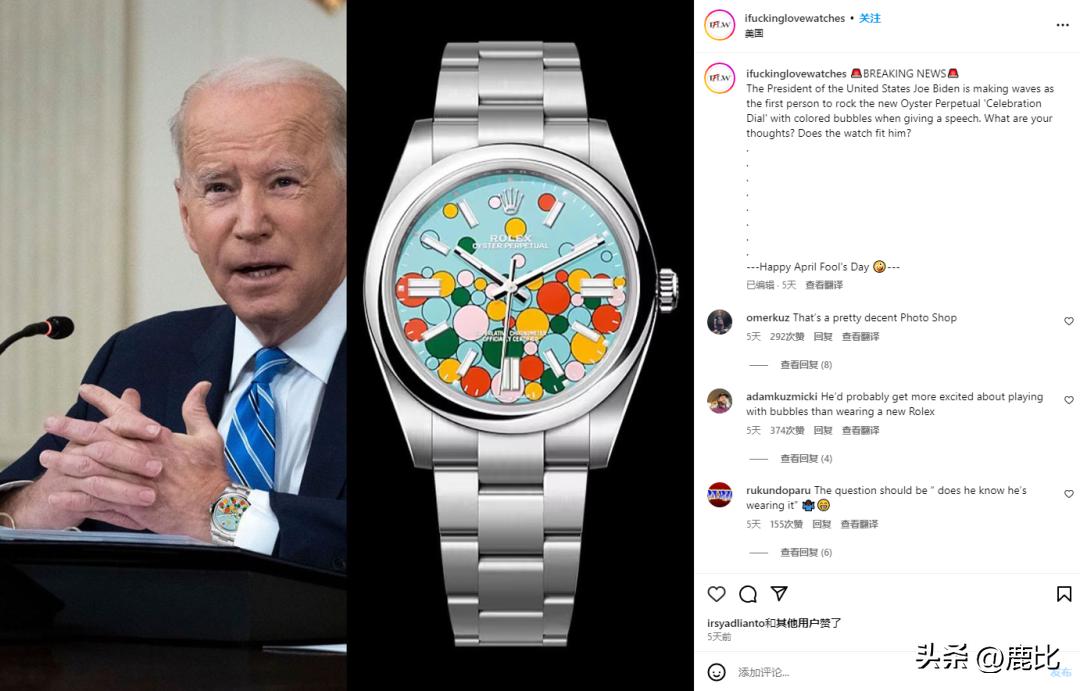Expand 查看回复 (8) replies

tap(806, 364)
